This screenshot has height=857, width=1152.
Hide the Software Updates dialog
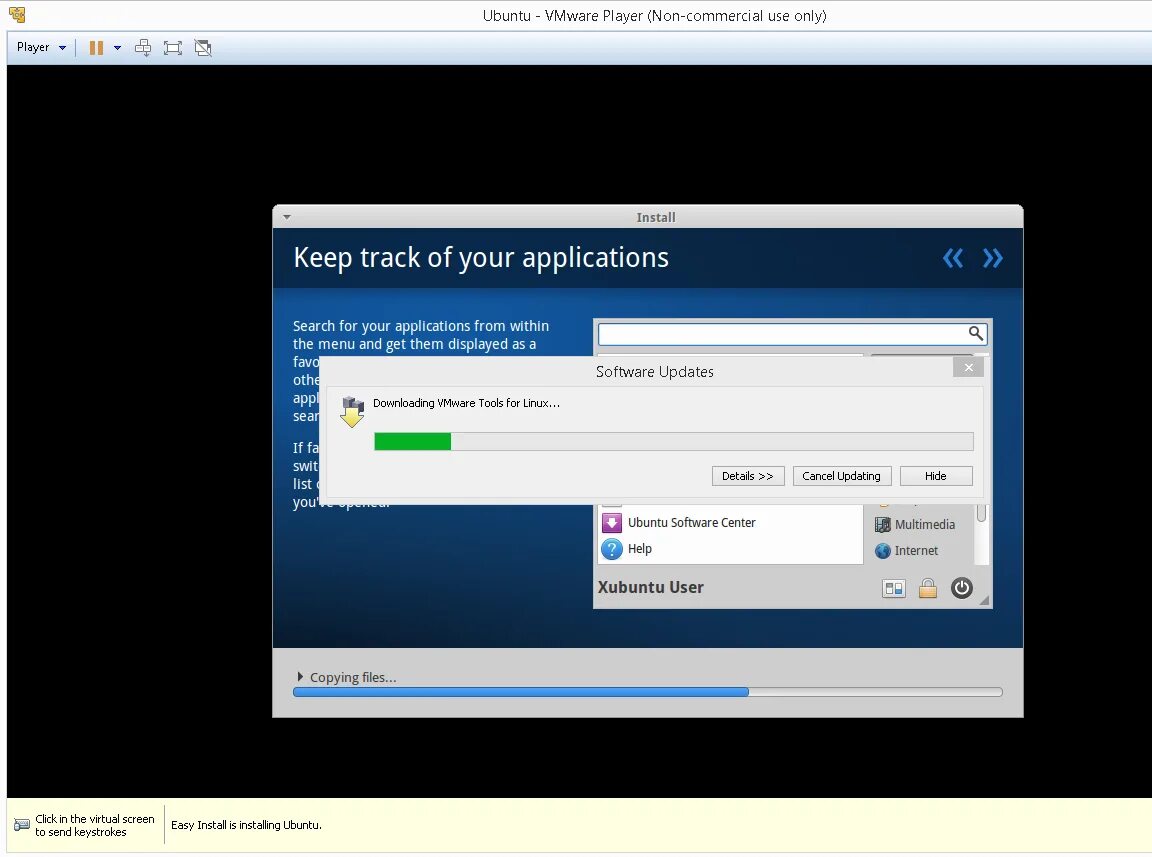[936, 476]
